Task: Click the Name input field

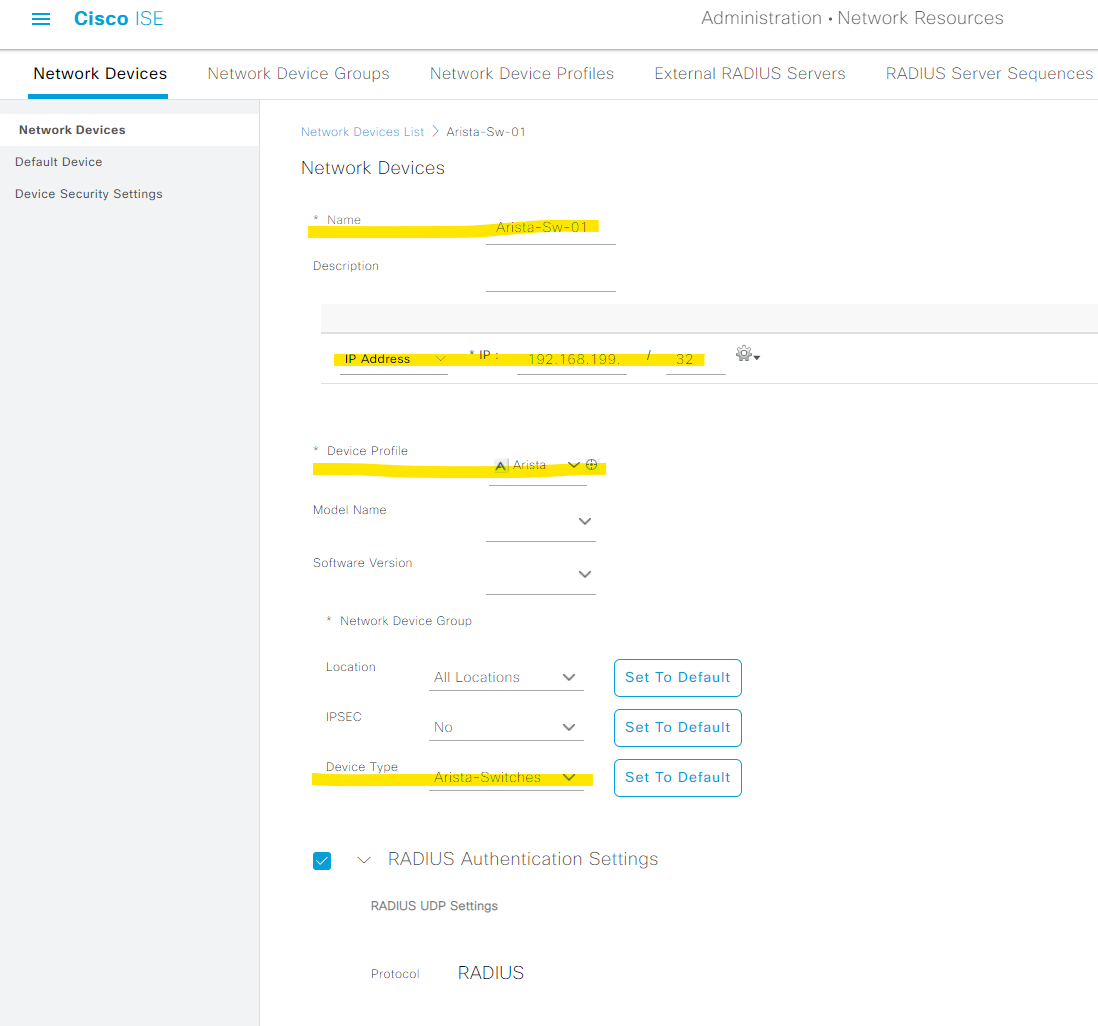Action: point(550,229)
